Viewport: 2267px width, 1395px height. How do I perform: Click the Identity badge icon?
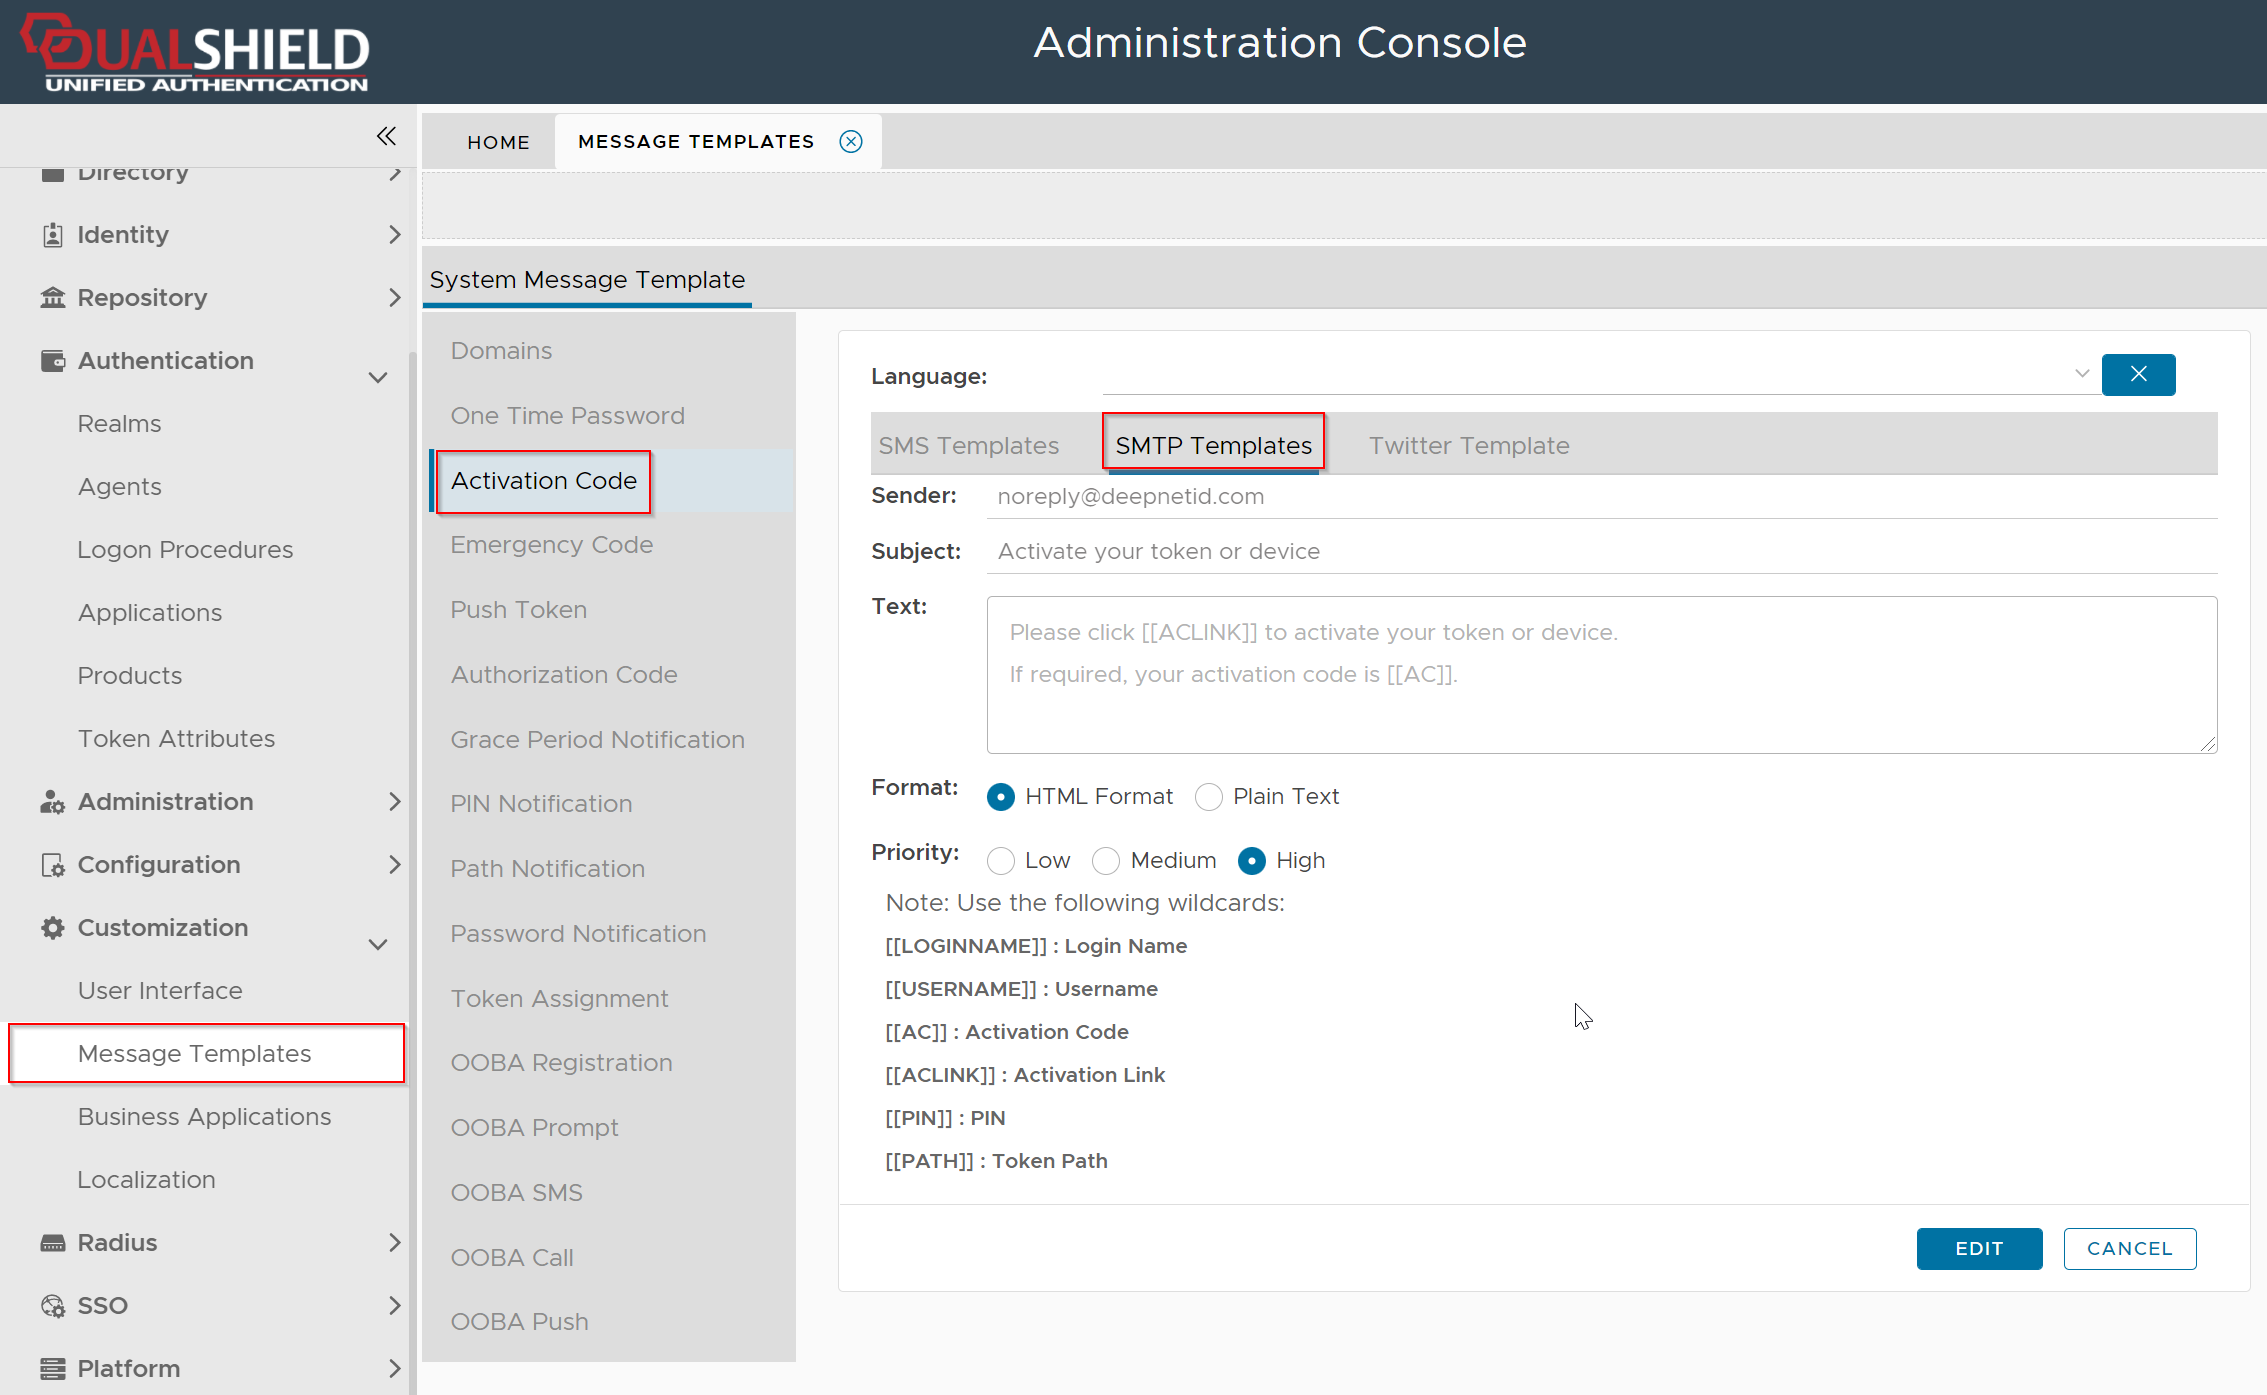(52, 235)
